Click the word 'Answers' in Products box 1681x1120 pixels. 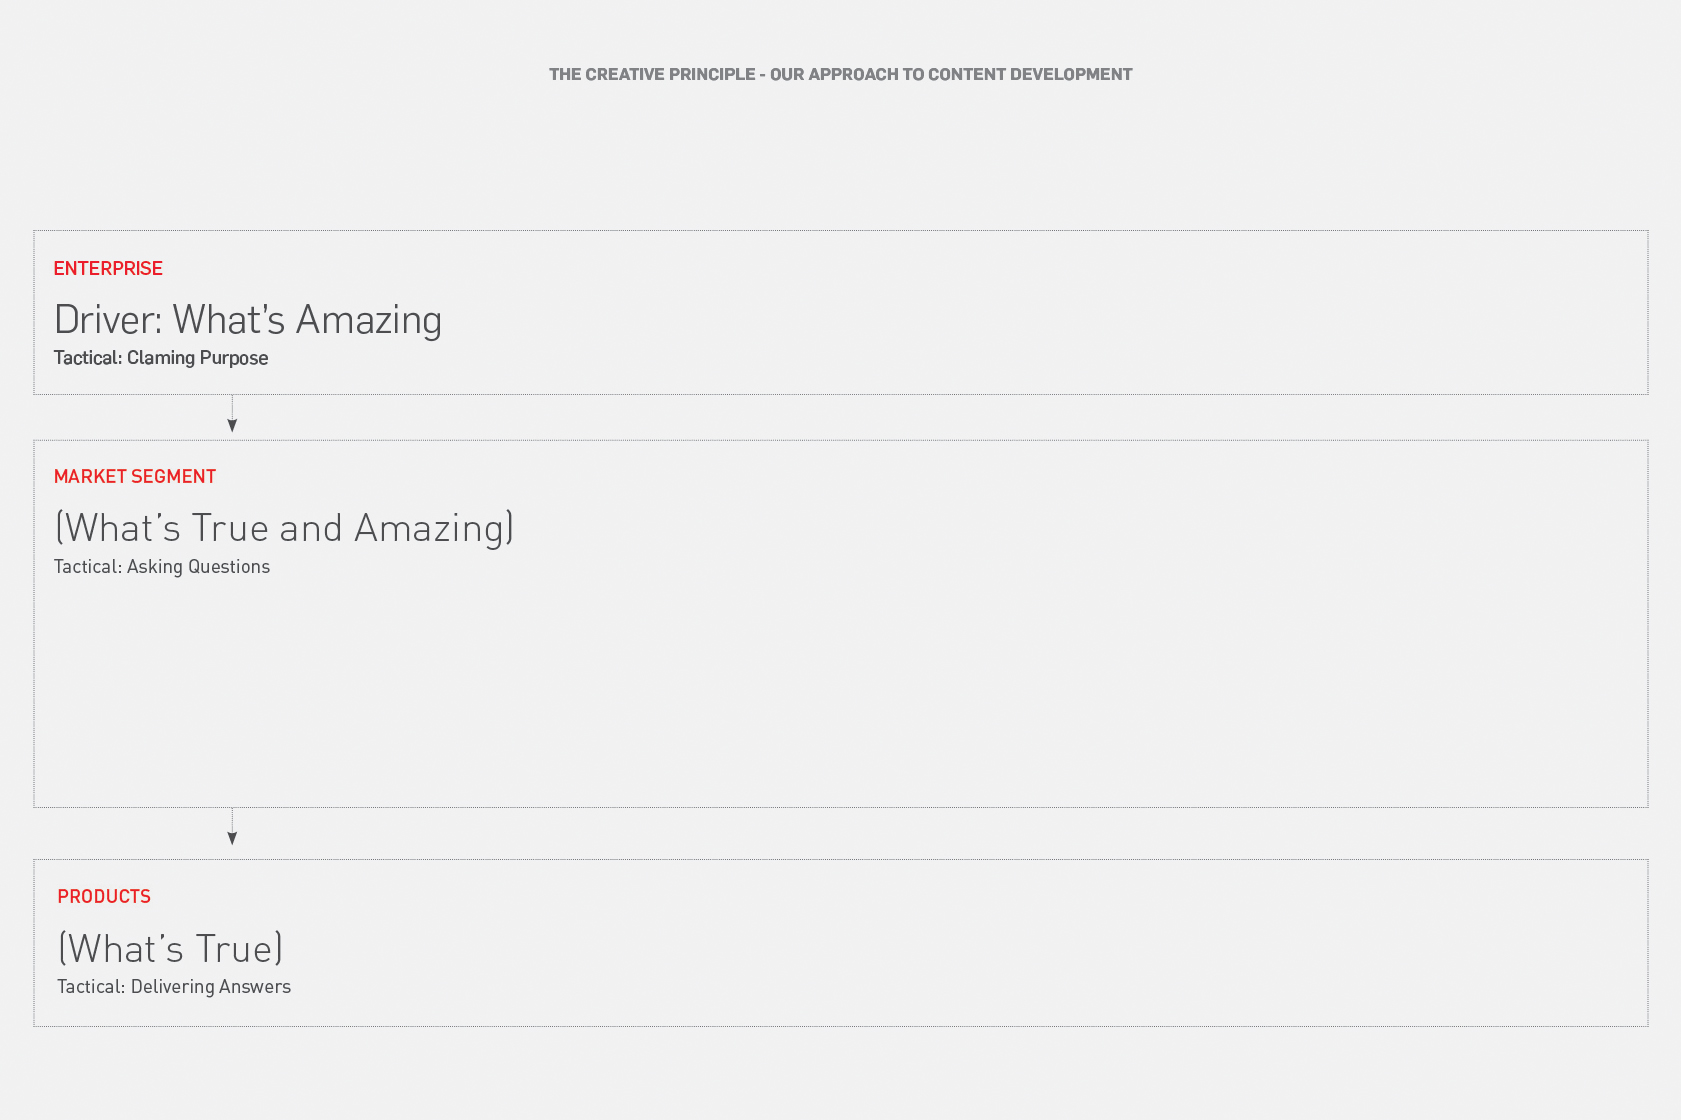tap(255, 987)
